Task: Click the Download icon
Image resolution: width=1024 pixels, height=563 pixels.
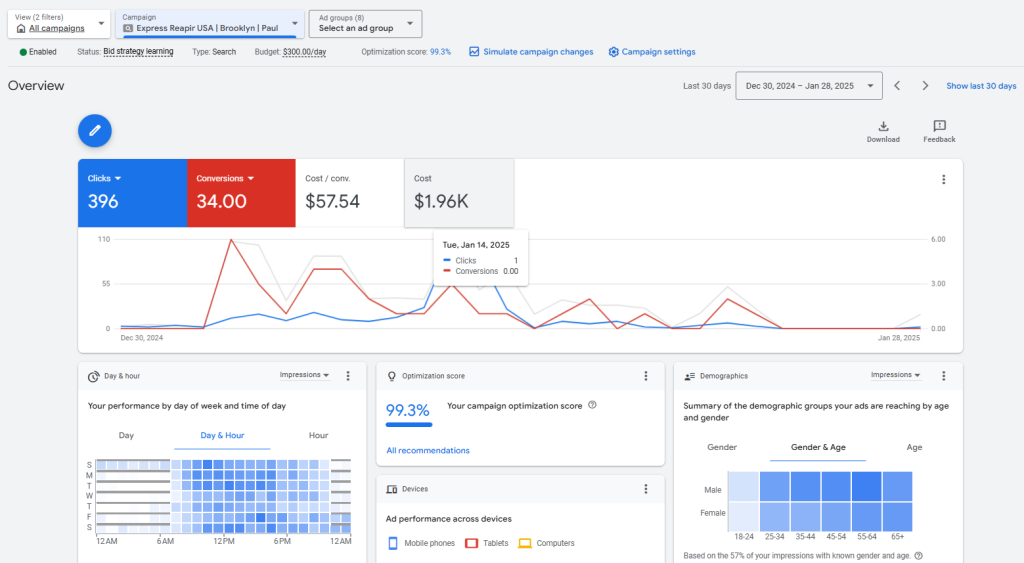Action: click(883, 127)
